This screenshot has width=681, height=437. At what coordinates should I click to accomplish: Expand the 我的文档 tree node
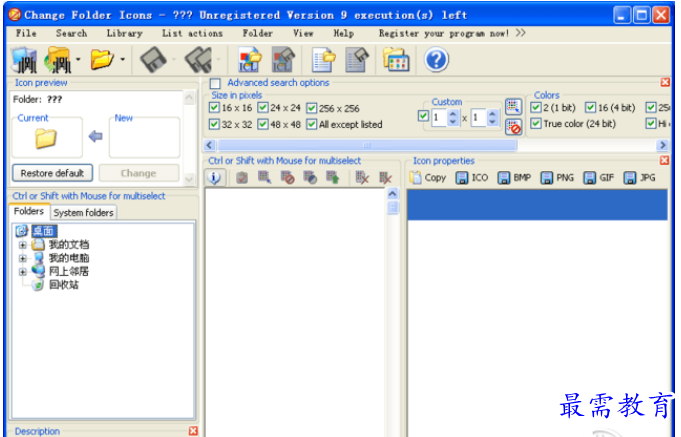tap(23, 244)
